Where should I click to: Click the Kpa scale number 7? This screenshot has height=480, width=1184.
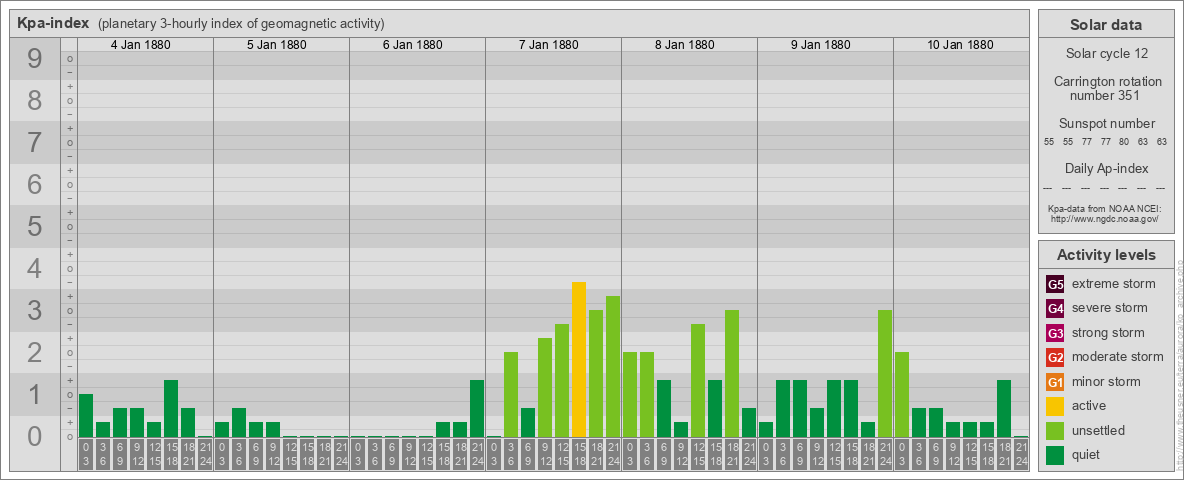click(35, 142)
